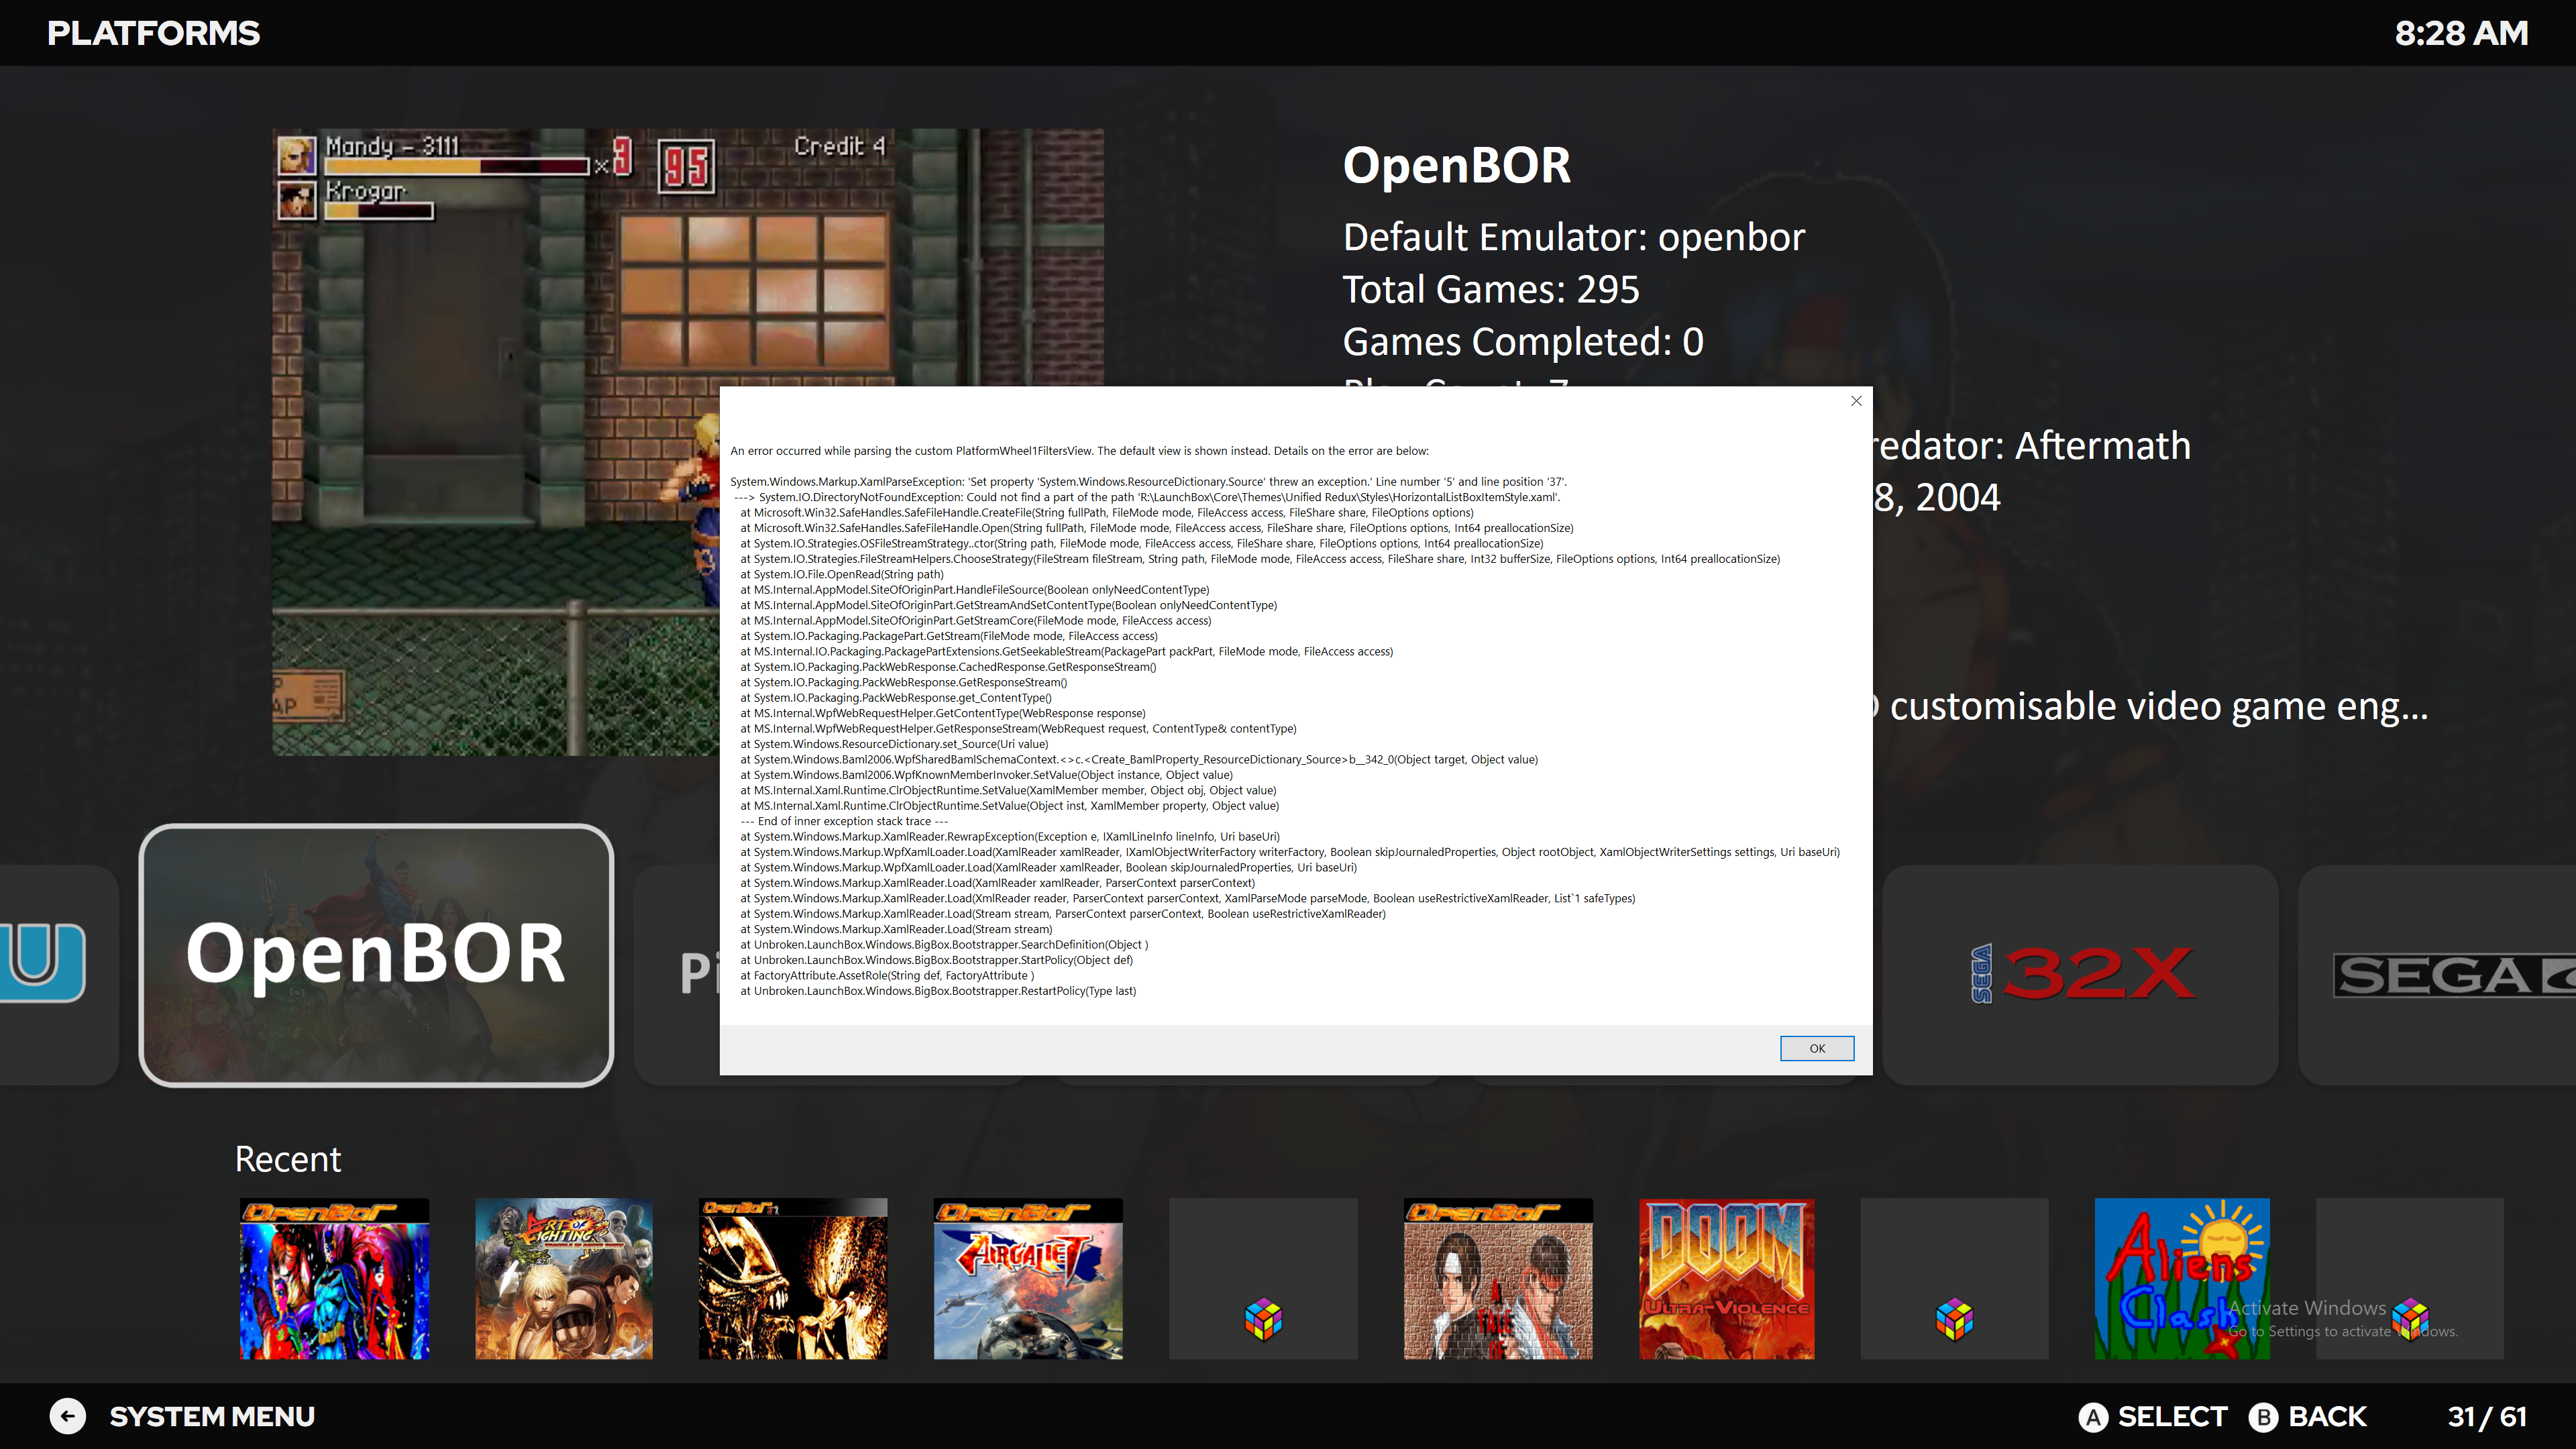Open the first recent OpenBOR superhero game
The width and height of the screenshot is (2576, 1449).
[x=334, y=1279]
